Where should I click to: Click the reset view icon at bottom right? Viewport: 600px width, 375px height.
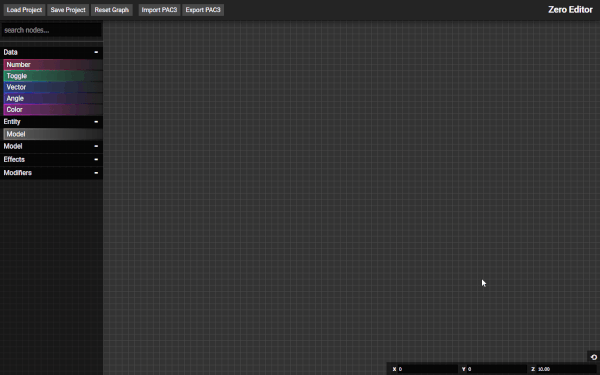[x=594, y=357]
